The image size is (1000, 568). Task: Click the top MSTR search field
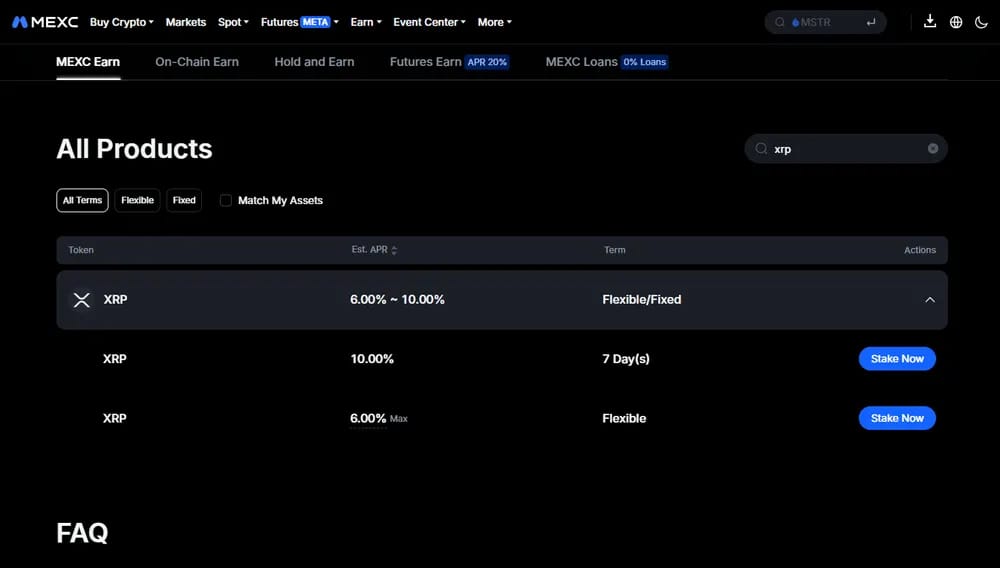(x=825, y=22)
